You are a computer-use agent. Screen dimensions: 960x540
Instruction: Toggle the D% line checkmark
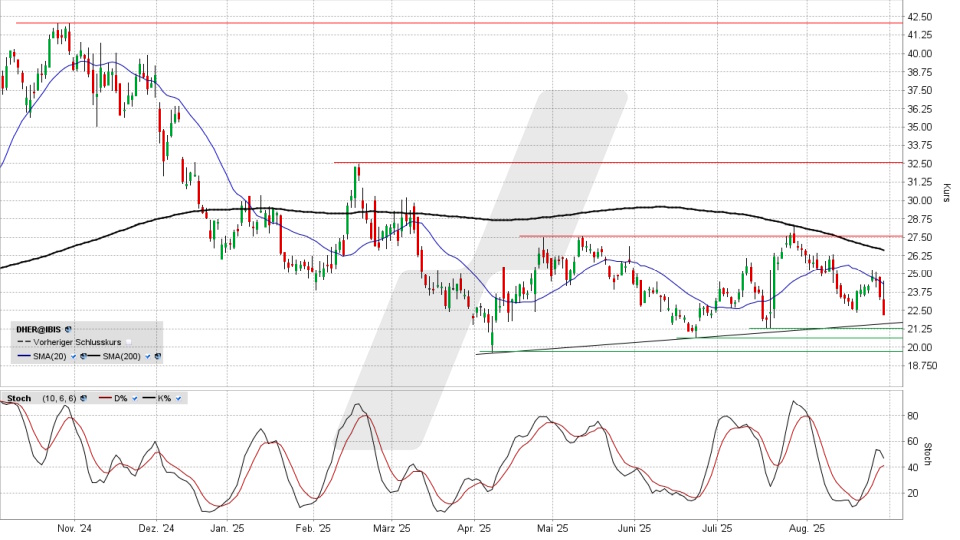pyautogui.click(x=135, y=398)
